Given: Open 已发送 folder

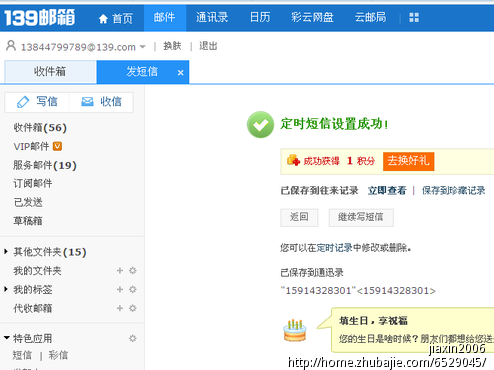Looking at the screenshot, I should 28,202.
